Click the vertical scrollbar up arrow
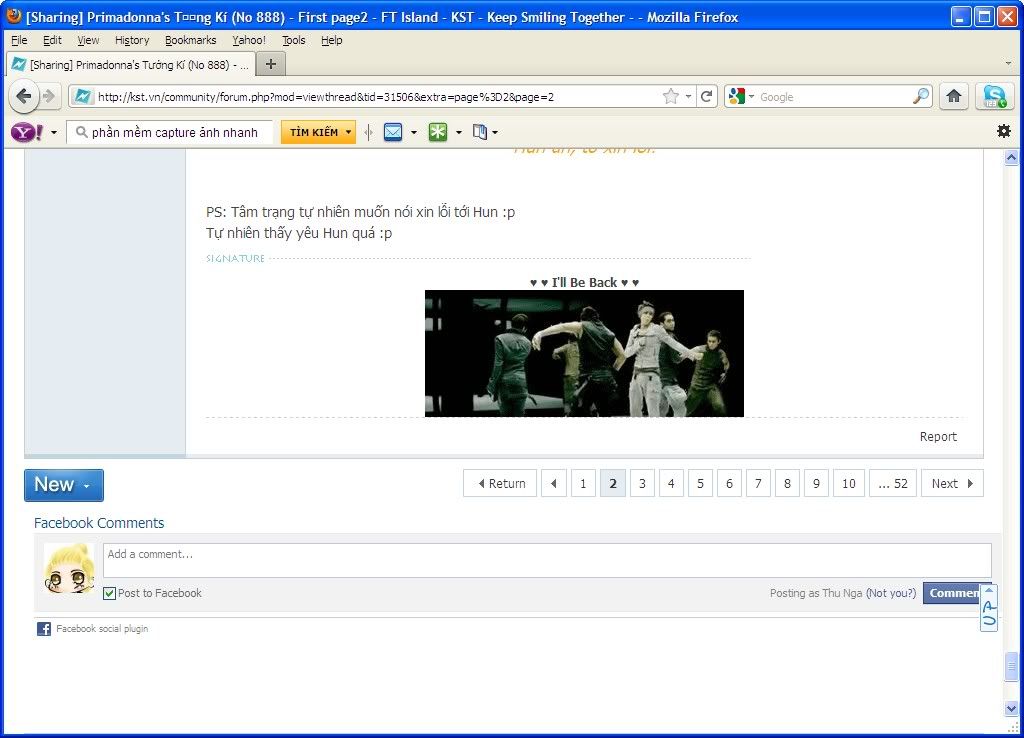Viewport: 1024px width, 738px height. pos(1011,157)
